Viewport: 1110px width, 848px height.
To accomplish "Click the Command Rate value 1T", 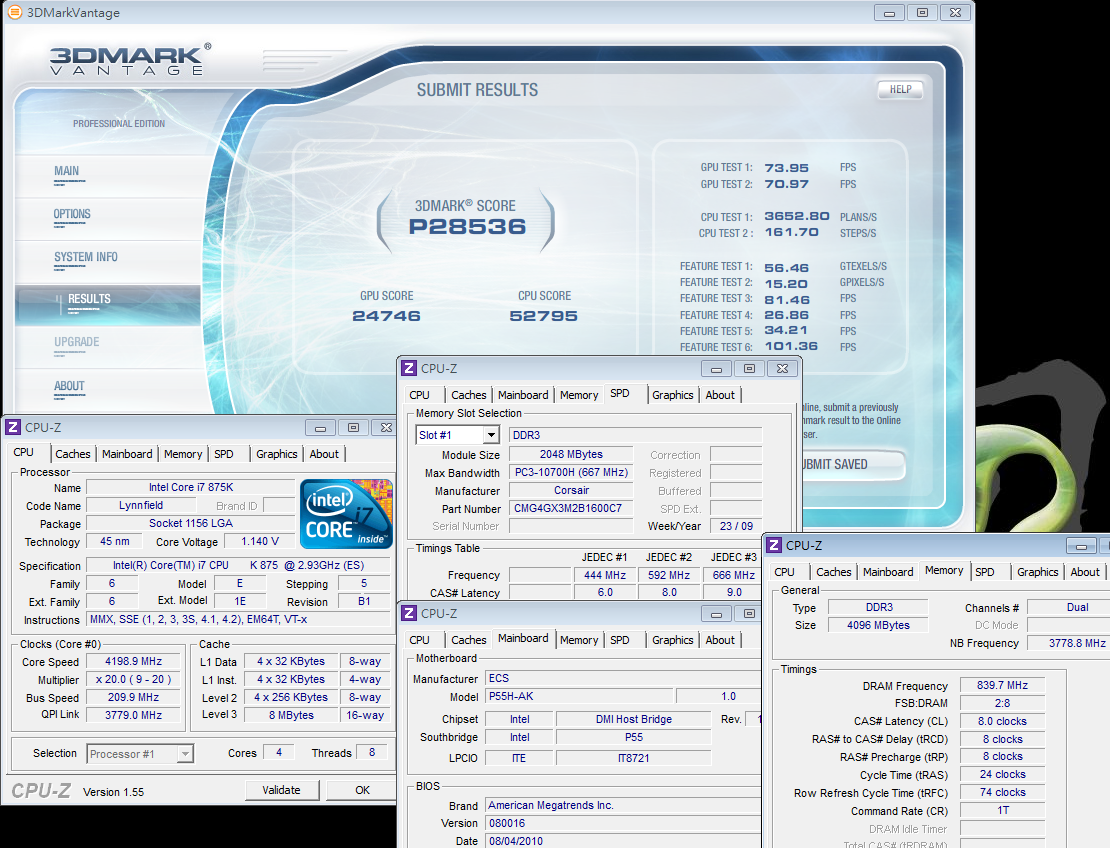I will pyautogui.click(x=1002, y=810).
